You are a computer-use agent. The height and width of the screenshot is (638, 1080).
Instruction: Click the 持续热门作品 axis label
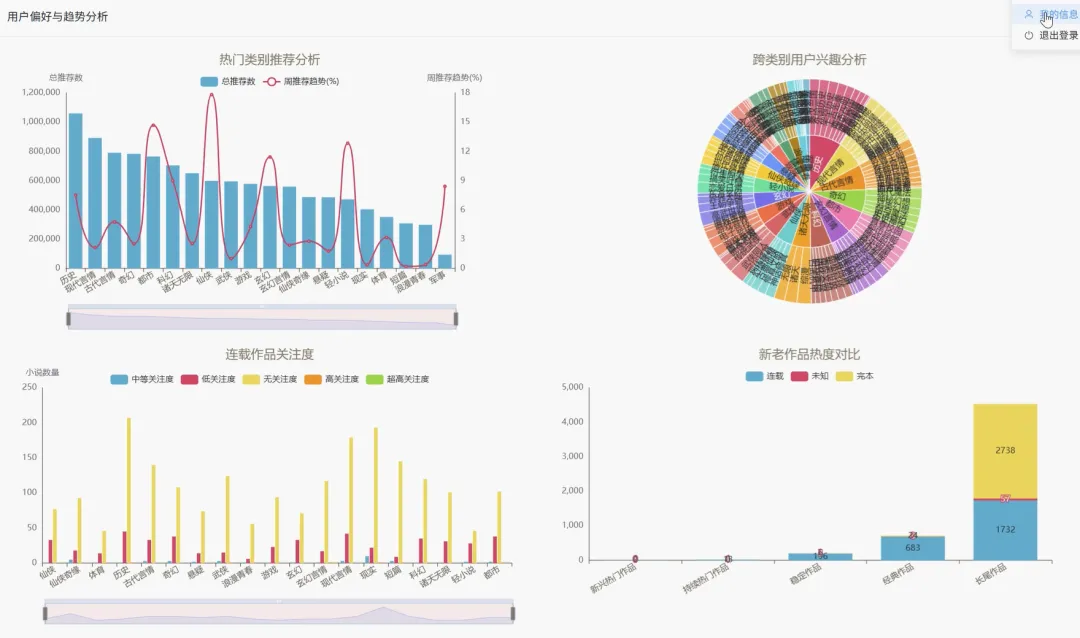(x=706, y=579)
